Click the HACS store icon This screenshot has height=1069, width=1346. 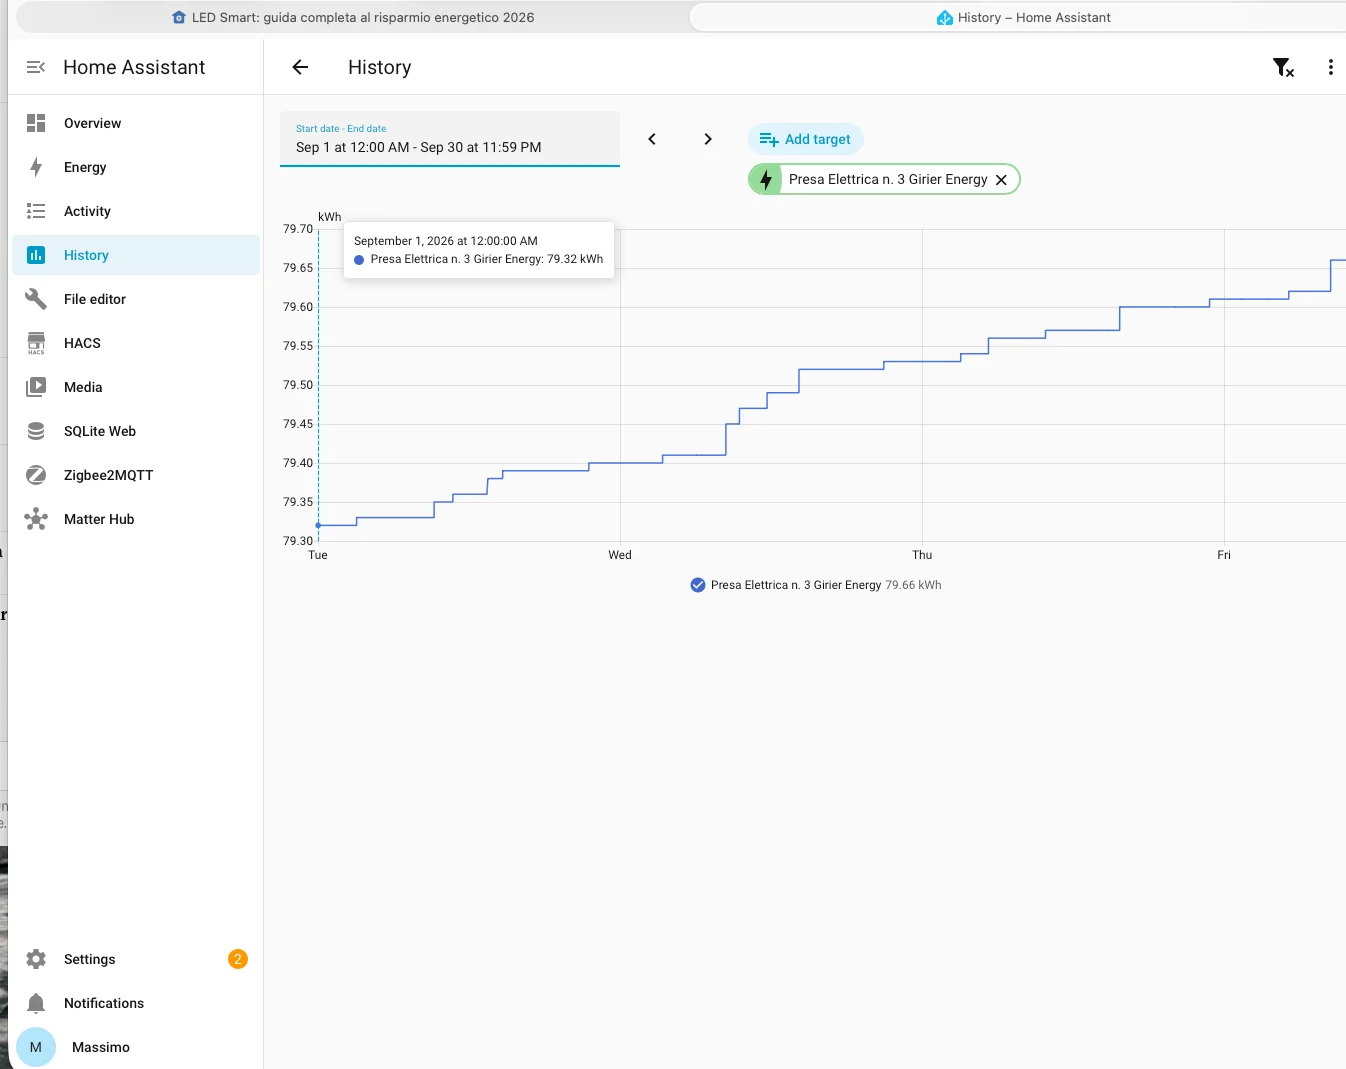[36, 343]
